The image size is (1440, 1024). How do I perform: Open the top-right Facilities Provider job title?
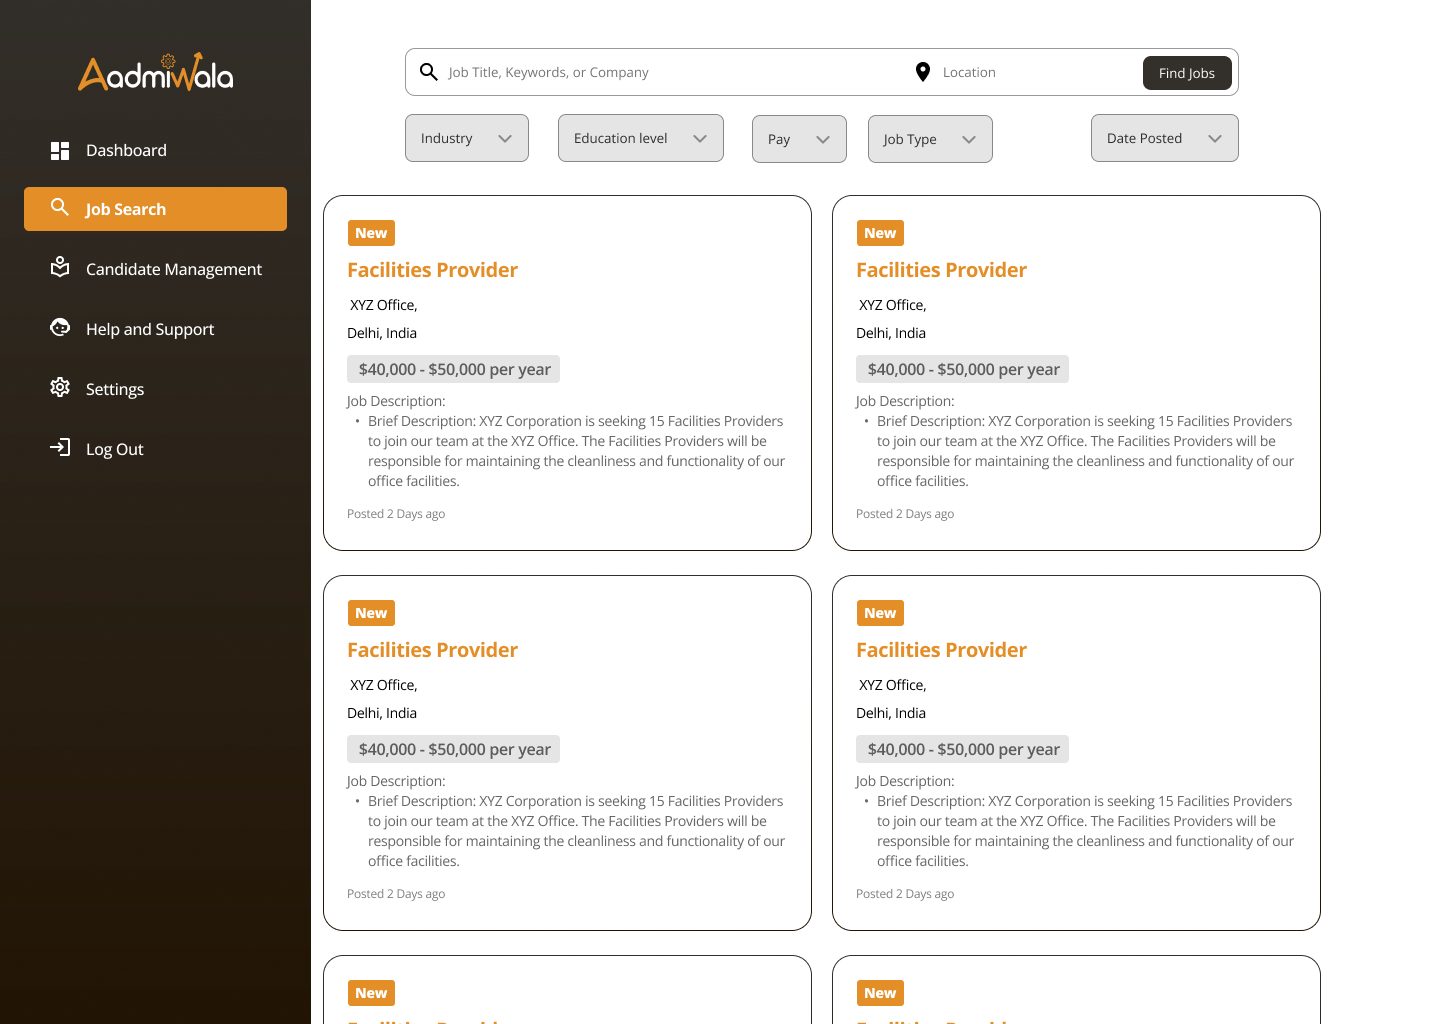coord(941,270)
